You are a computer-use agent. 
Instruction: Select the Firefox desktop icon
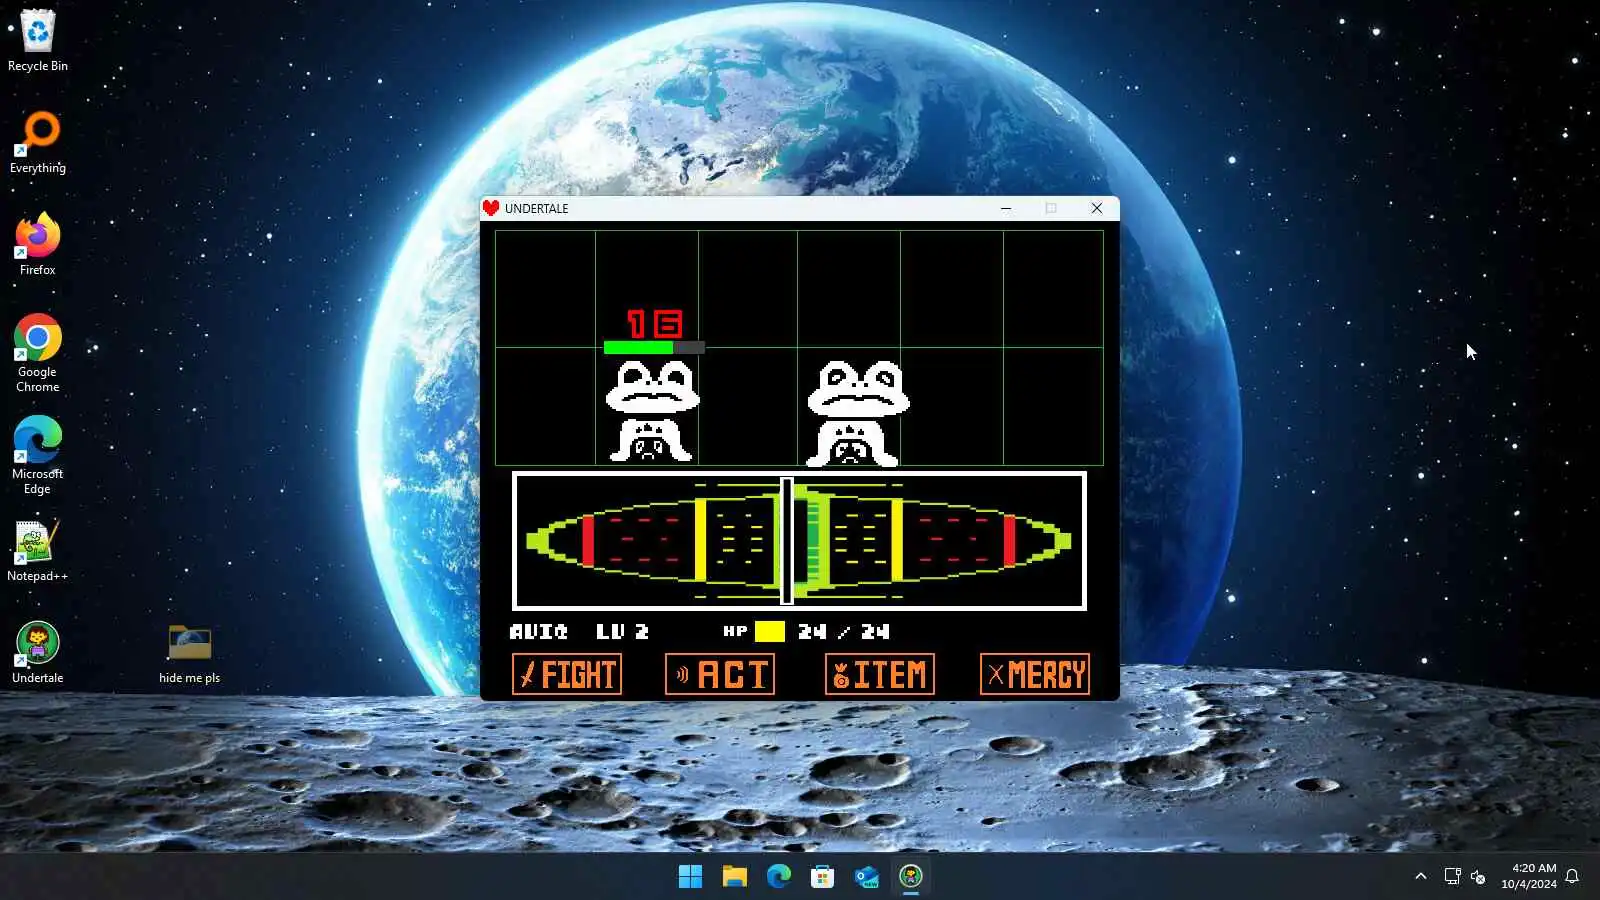point(38,244)
